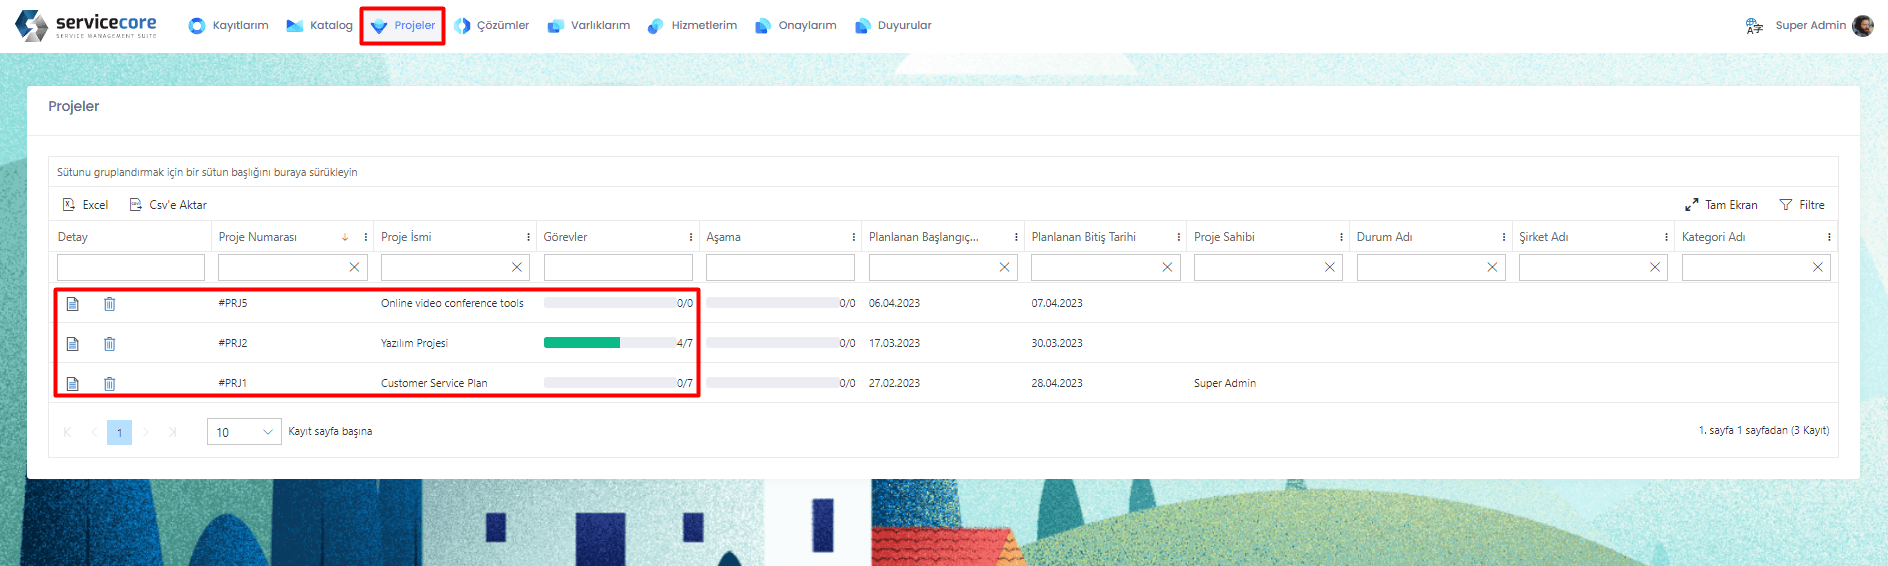The height and width of the screenshot is (566, 1888).
Task: Open Super Admin avatar picture
Action: coord(1863,26)
